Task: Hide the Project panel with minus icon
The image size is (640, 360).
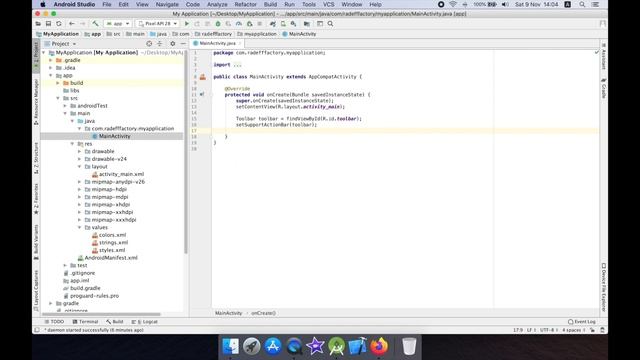Action: pyautogui.click(x=183, y=43)
